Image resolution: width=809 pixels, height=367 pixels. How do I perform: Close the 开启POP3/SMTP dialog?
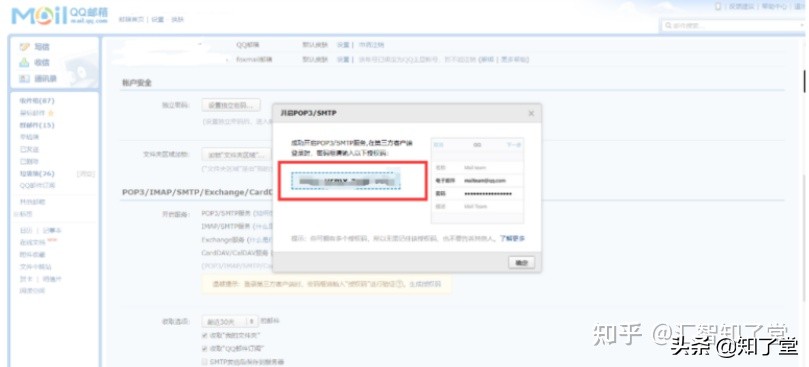[x=531, y=113]
